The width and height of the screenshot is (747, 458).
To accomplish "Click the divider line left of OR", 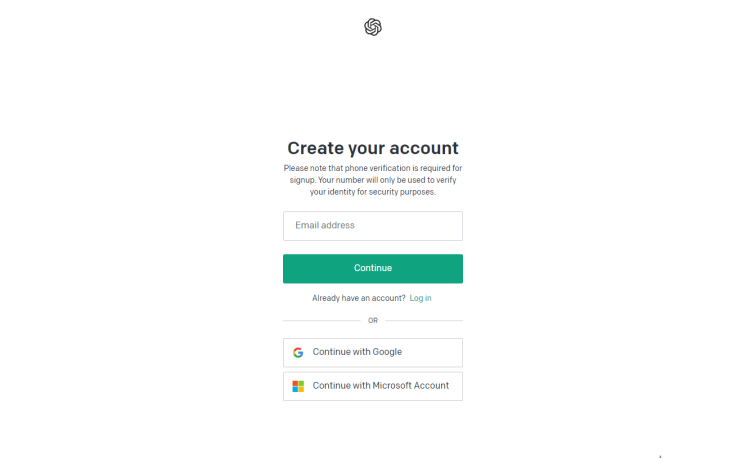I will pos(322,320).
